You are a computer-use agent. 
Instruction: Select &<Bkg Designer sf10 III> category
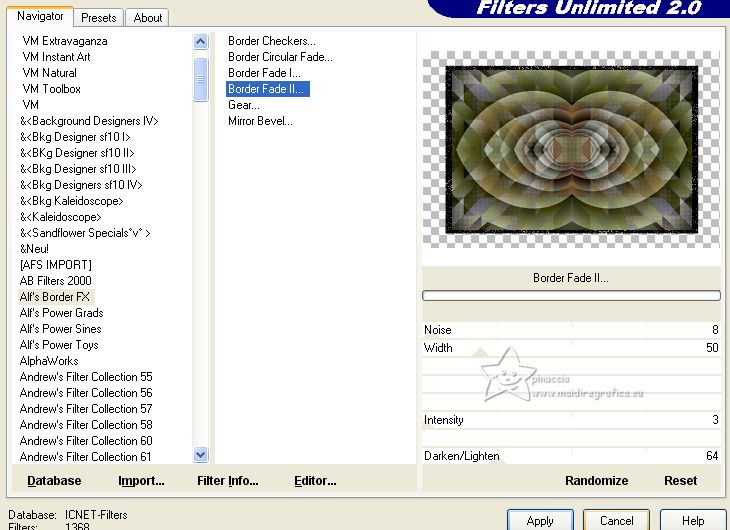[x=78, y=169]
